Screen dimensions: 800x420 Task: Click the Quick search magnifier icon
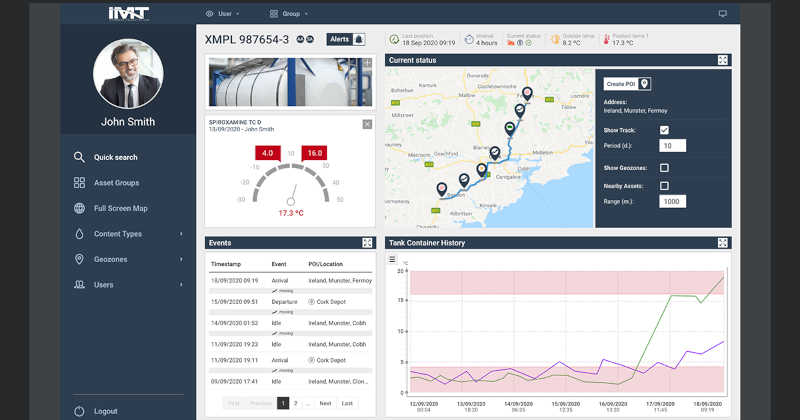pyautogui.click(x=79, y=157)
